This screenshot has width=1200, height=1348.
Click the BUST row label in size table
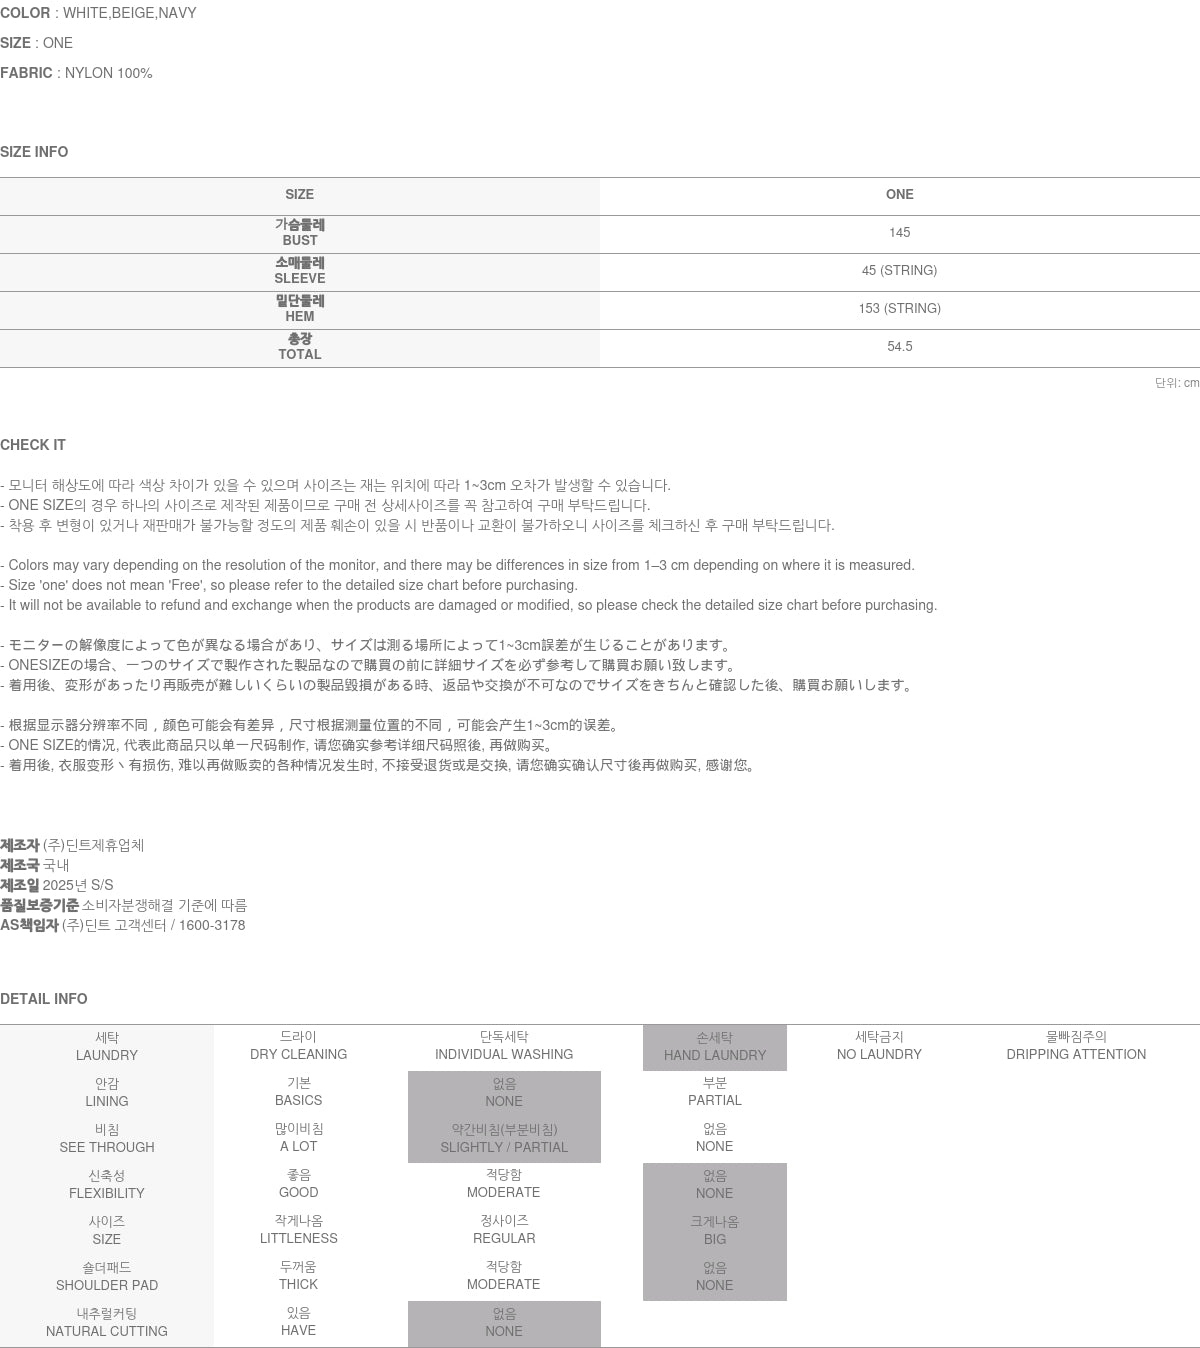[299, 233]
